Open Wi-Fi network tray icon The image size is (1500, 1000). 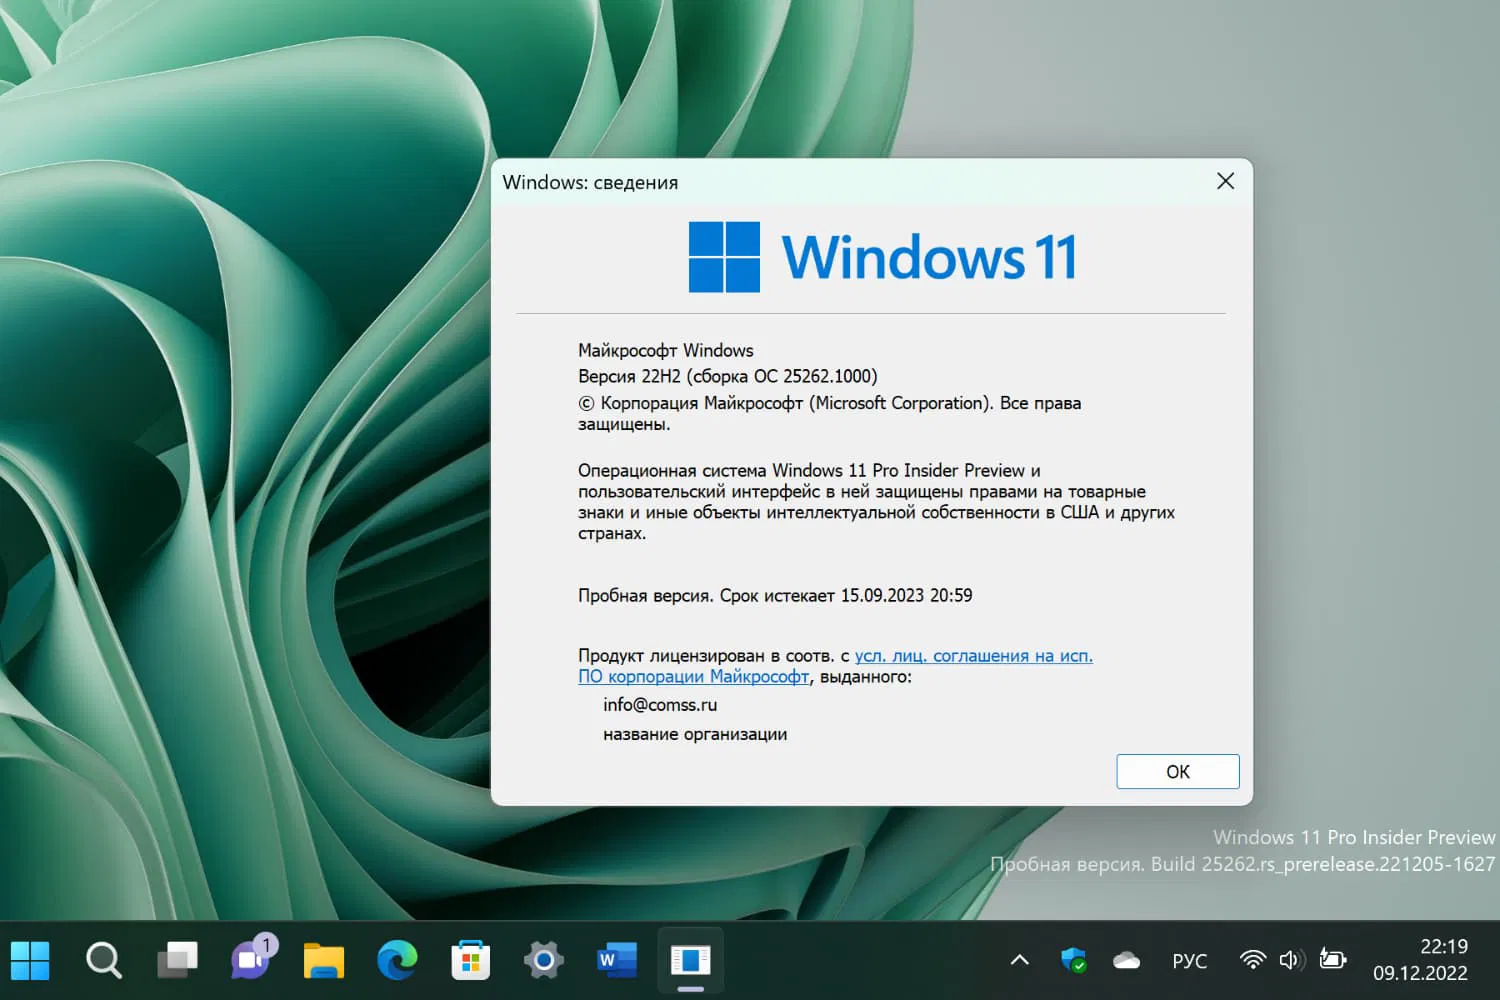[x=1252, y=960]
